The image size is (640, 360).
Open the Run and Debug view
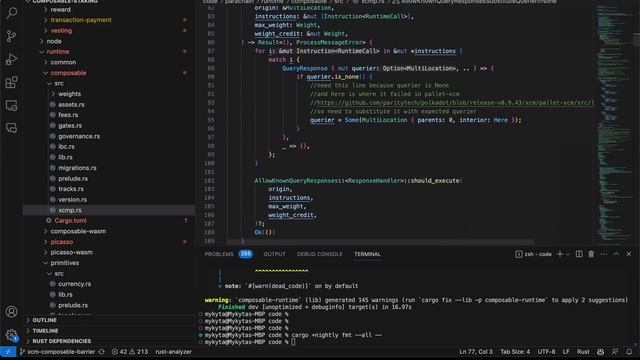click(x=11, y=59)
